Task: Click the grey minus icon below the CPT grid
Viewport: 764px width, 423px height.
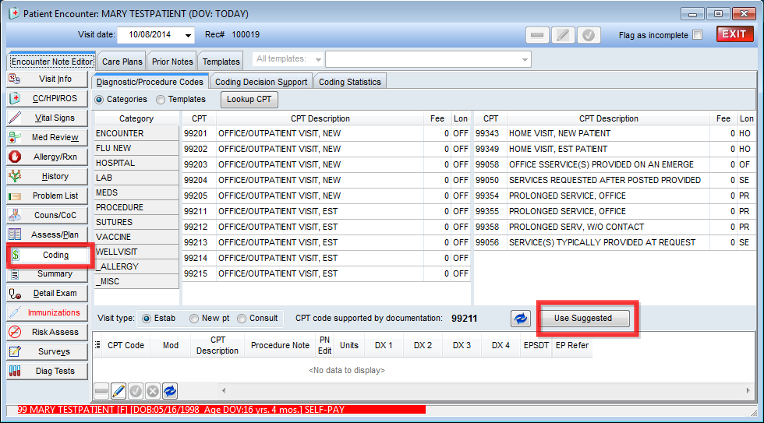Action: click(x=101, y=391)
